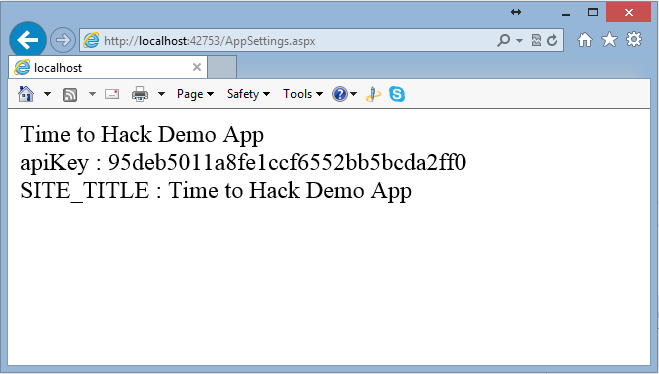Close the localhost tab
659x374 pixels.
(197, 67)
